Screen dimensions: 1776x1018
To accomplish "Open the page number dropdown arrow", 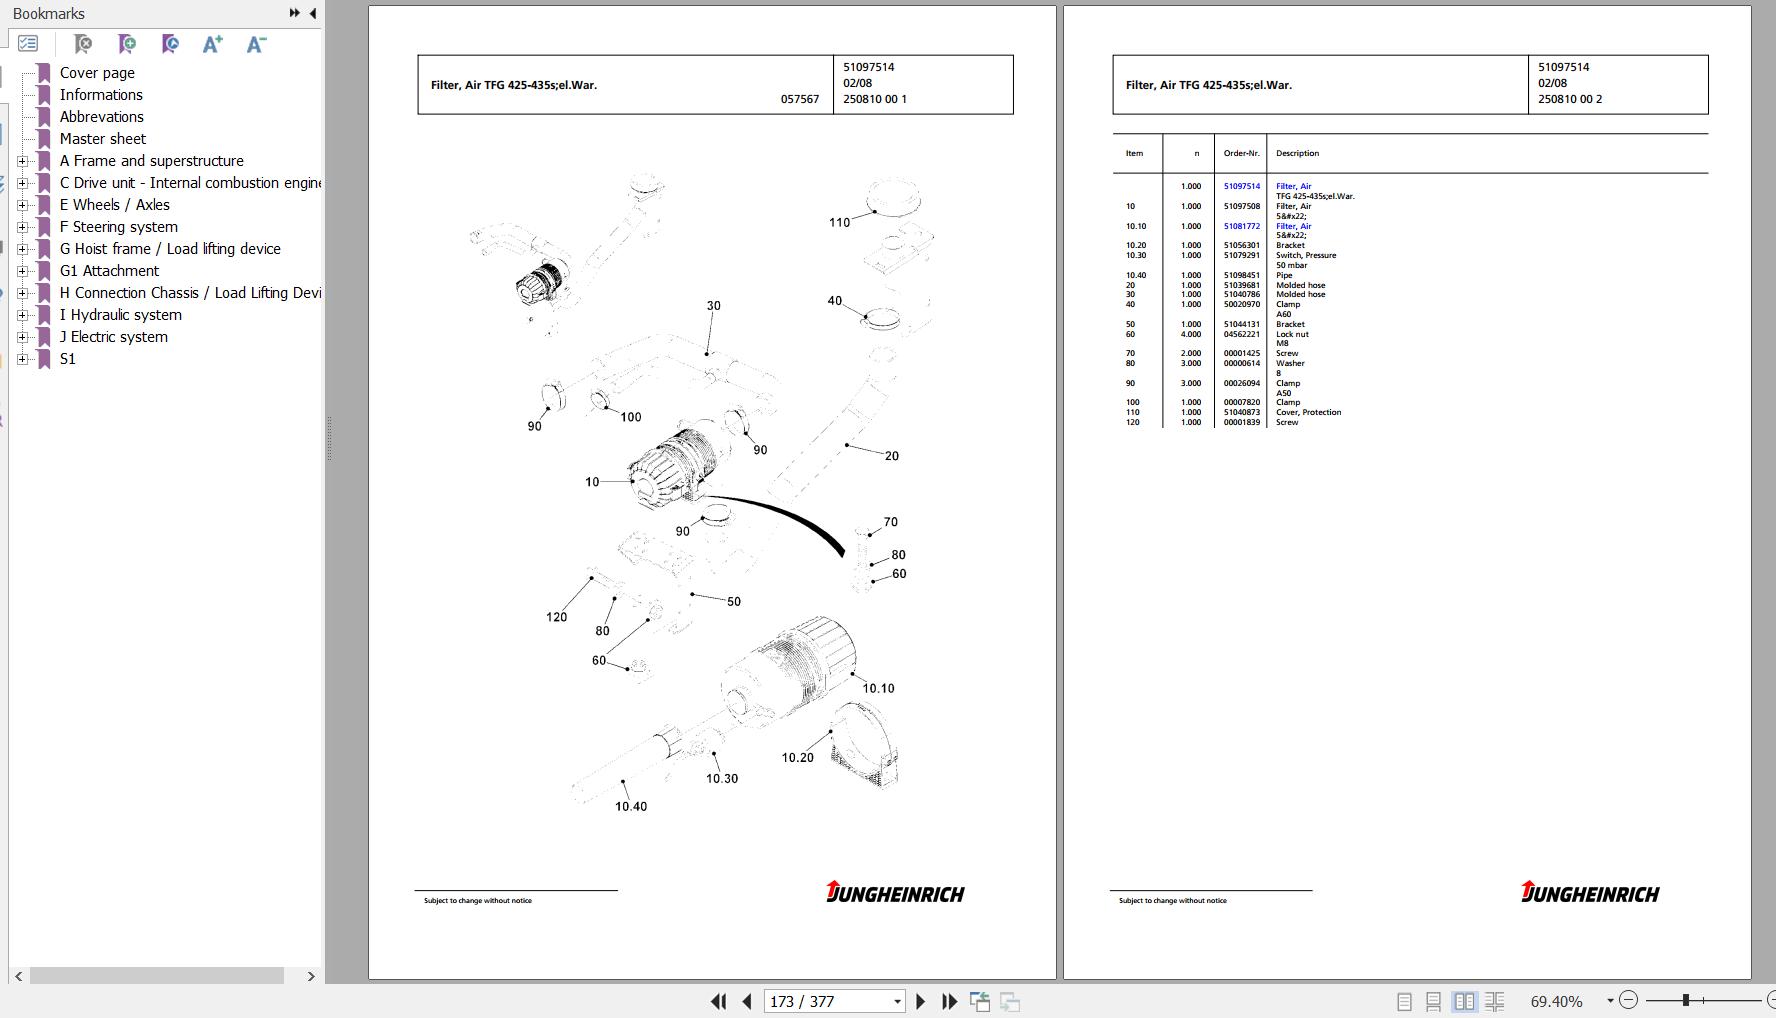I will pyautogui.click(x=897, y=1001).
